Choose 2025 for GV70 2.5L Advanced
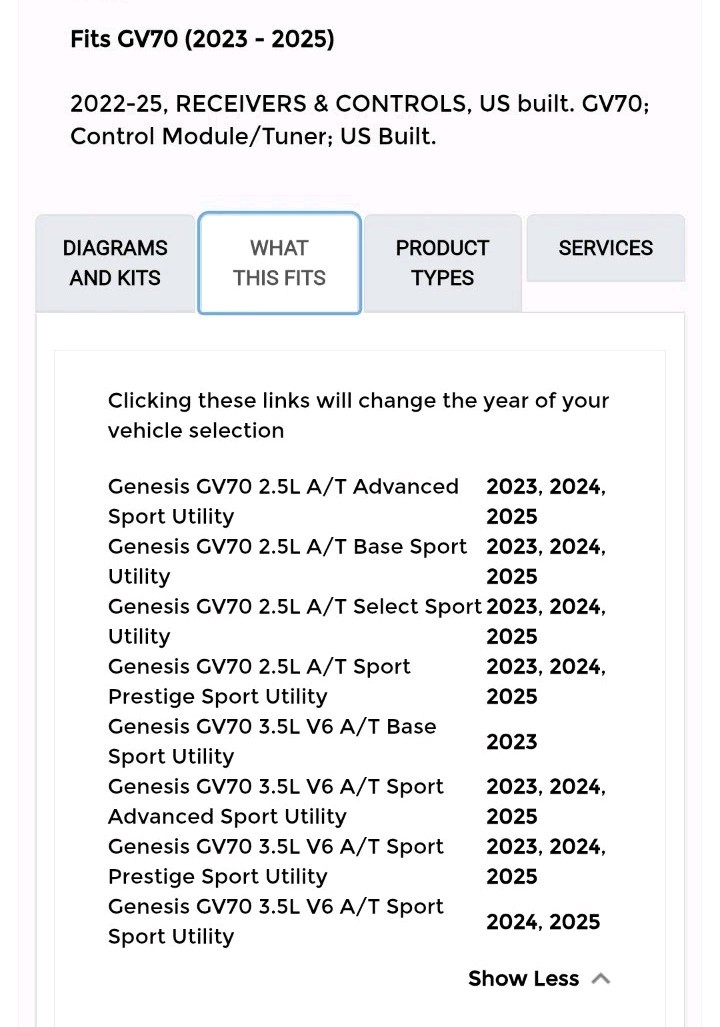 click(x=512, y=517)
